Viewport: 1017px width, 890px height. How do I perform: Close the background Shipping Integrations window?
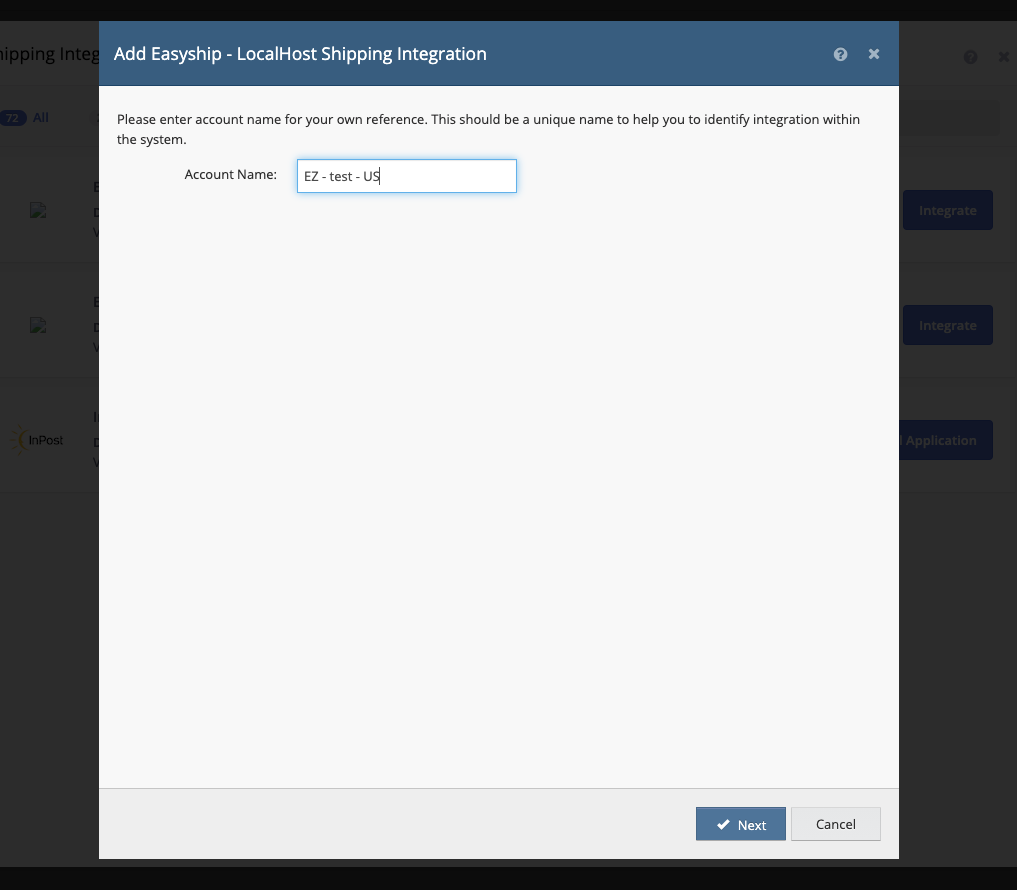tap(1004, 57)
